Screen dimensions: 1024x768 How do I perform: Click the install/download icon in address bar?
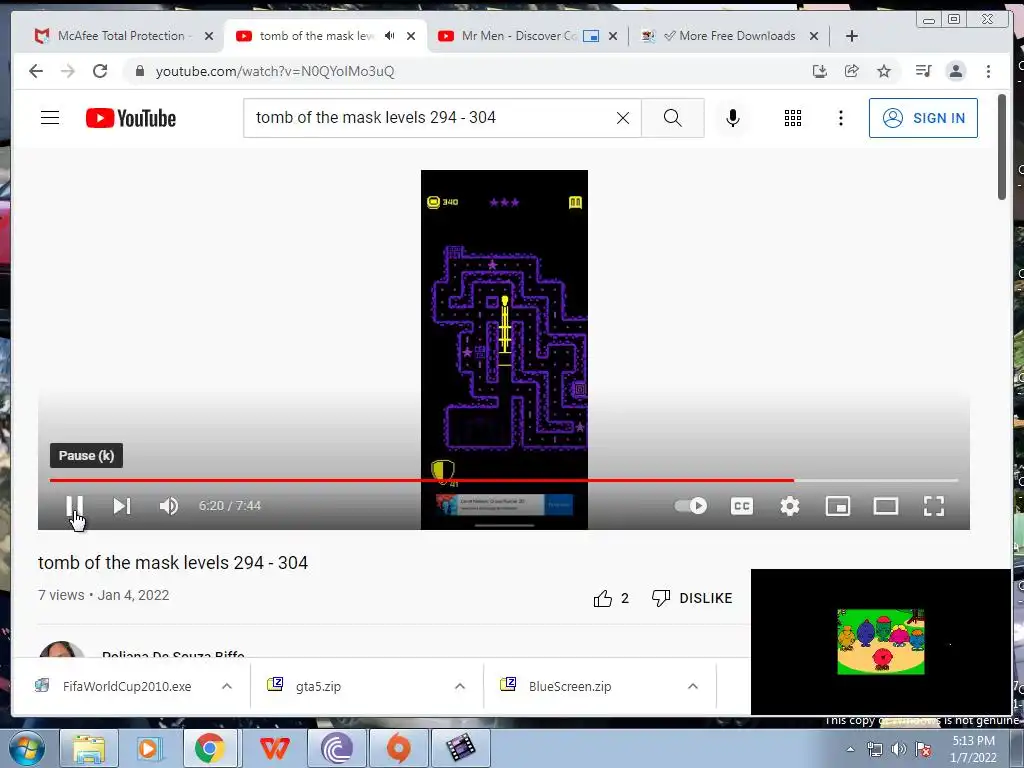click(x=820, y=71)
